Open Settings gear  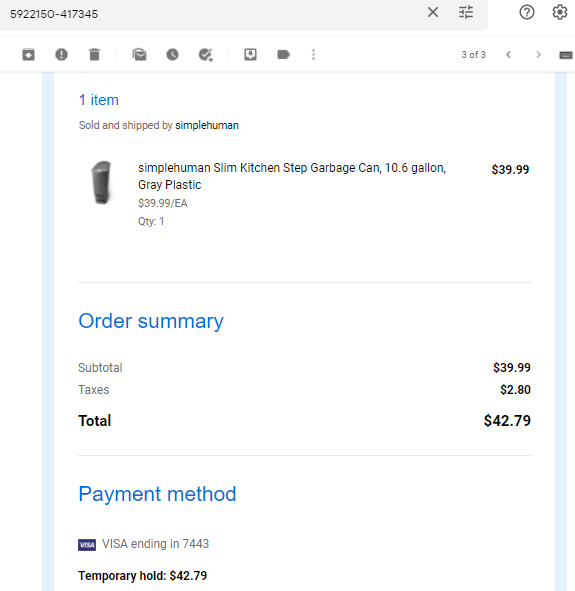click(x=560, y=12)
